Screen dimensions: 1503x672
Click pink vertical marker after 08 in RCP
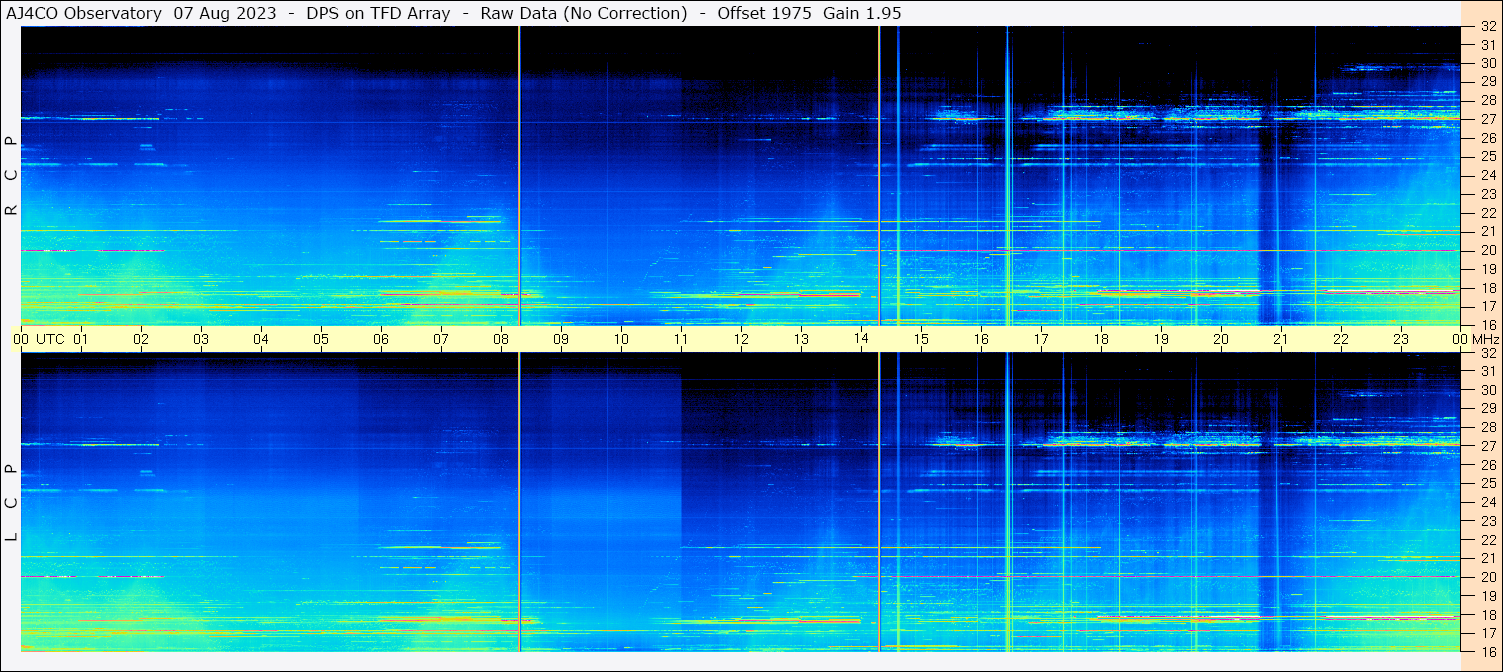tap(519, 176)
